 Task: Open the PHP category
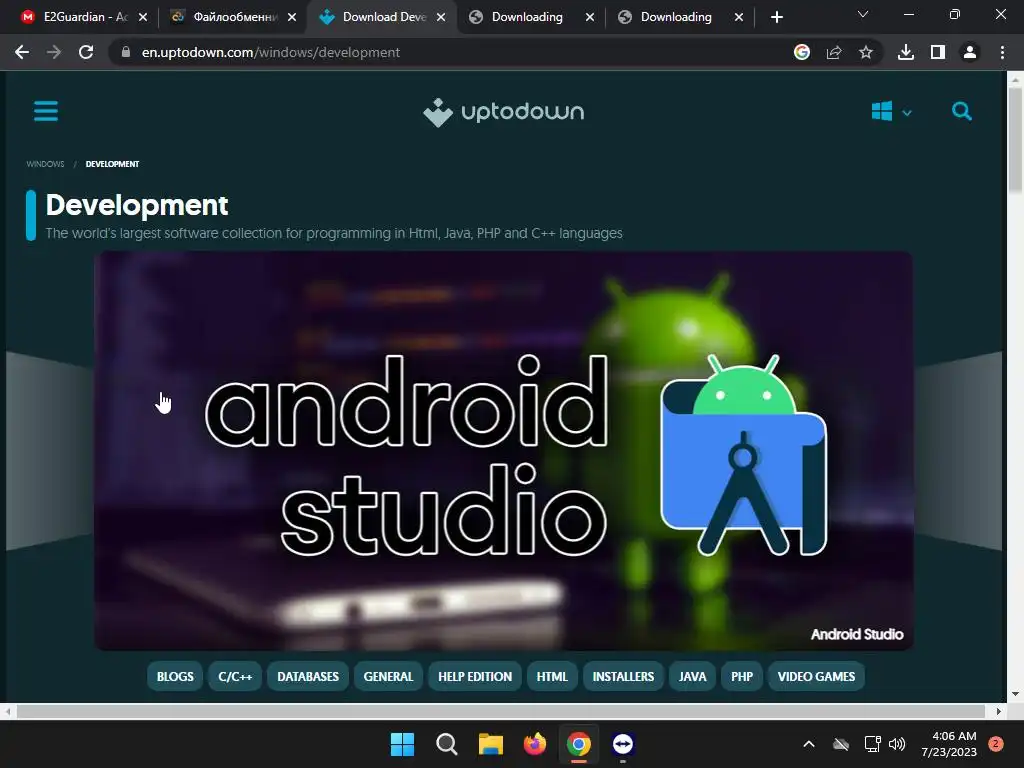click(x=742, y=677)
